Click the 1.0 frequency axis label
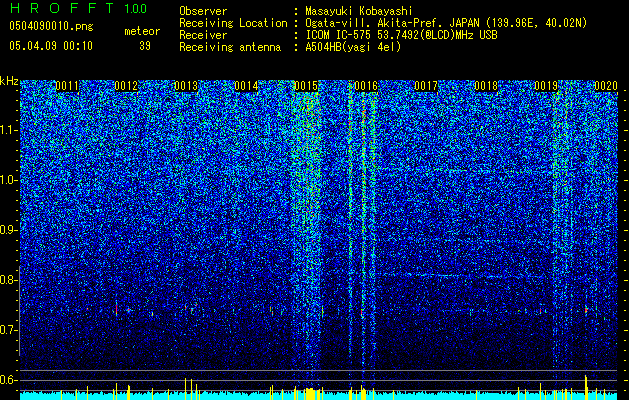The height and width of the screenshot is (400, 629). pyautogui.click(x=8, y=180)
